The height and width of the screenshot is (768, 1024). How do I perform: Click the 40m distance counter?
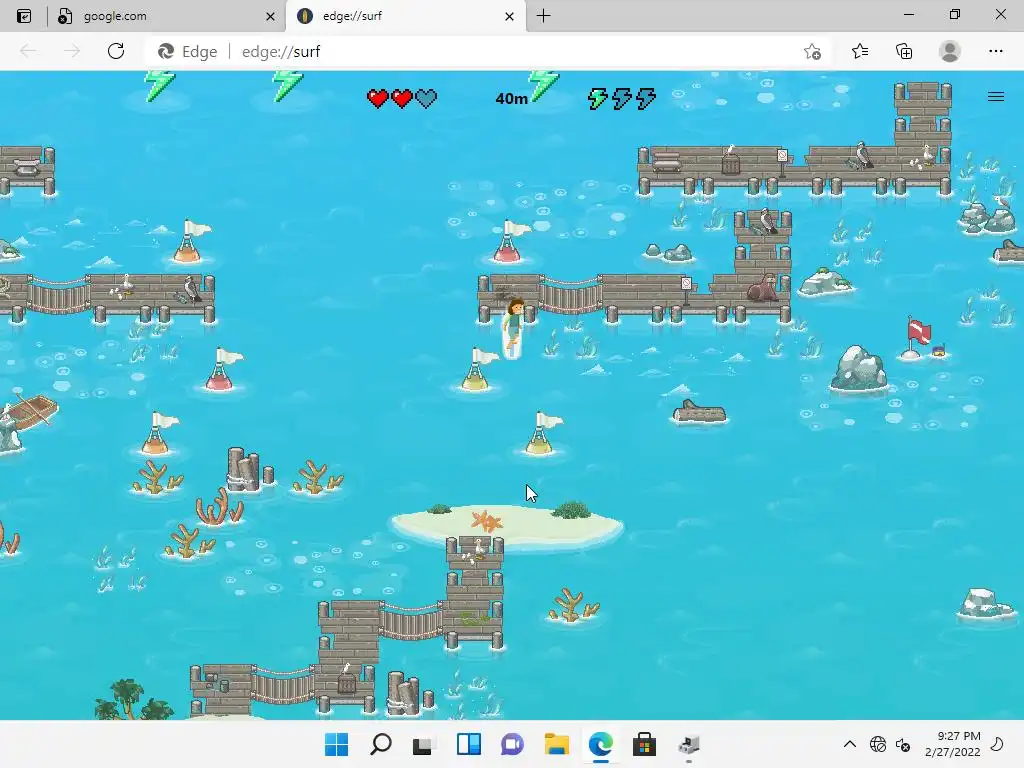click(x=511, y=99)
